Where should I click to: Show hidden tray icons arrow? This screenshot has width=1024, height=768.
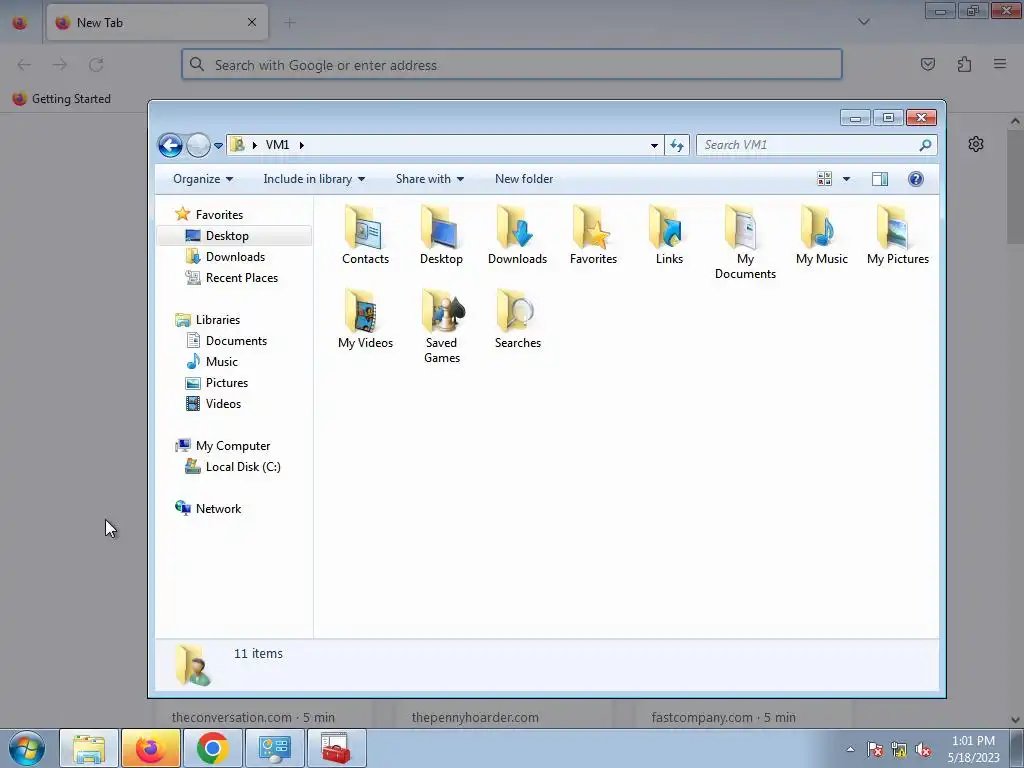850,750
